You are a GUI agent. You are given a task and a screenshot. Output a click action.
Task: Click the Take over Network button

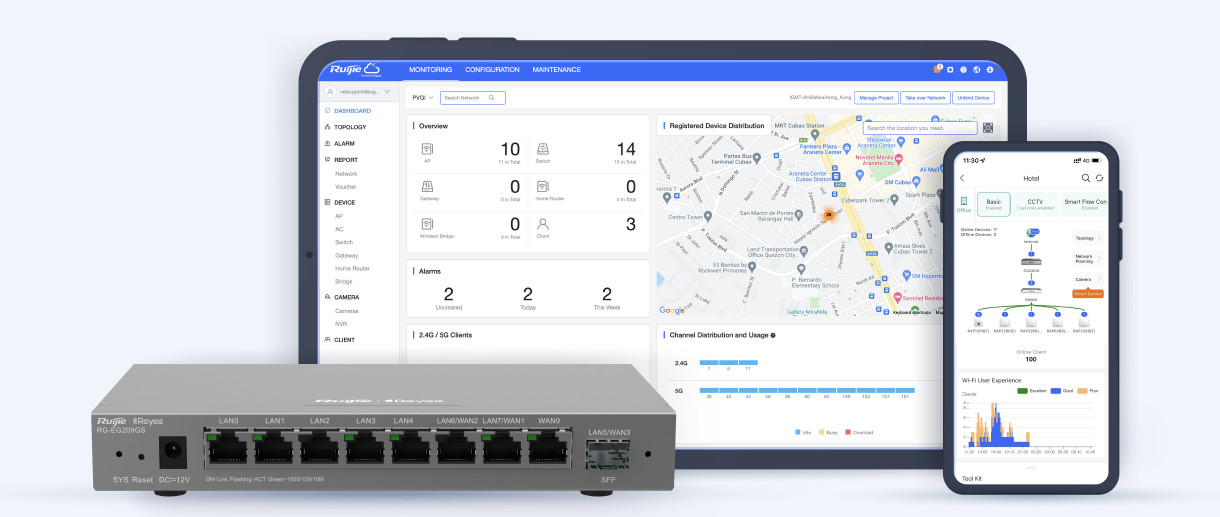(925, 98)
